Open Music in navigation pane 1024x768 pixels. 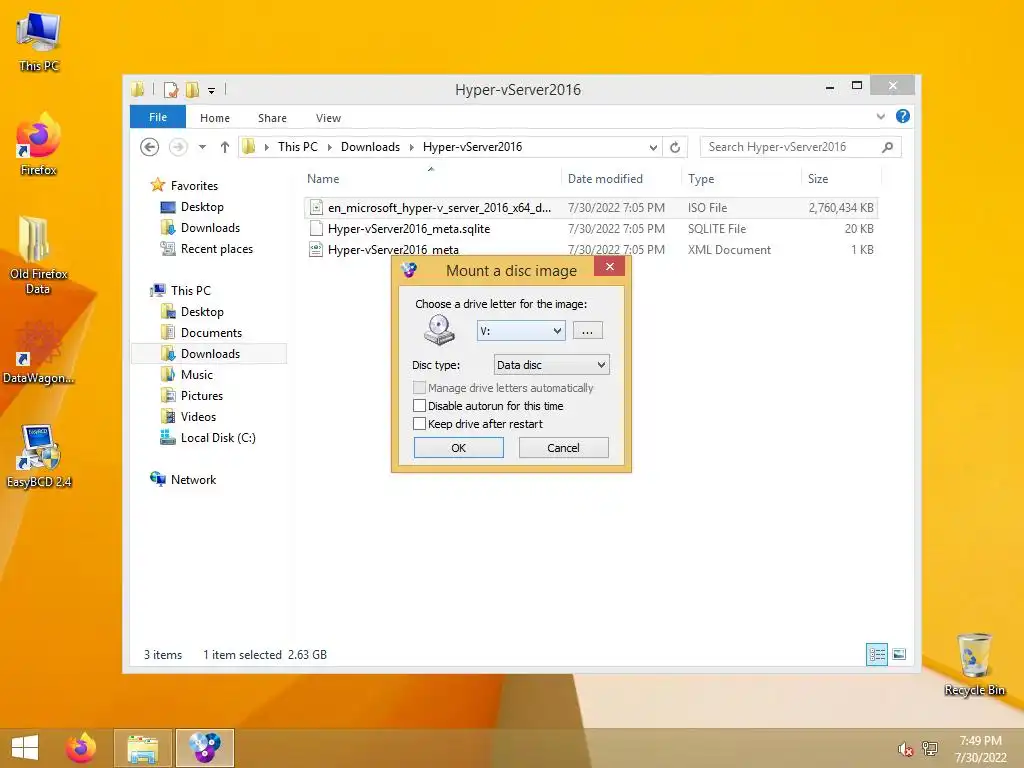tap(197, 375)
